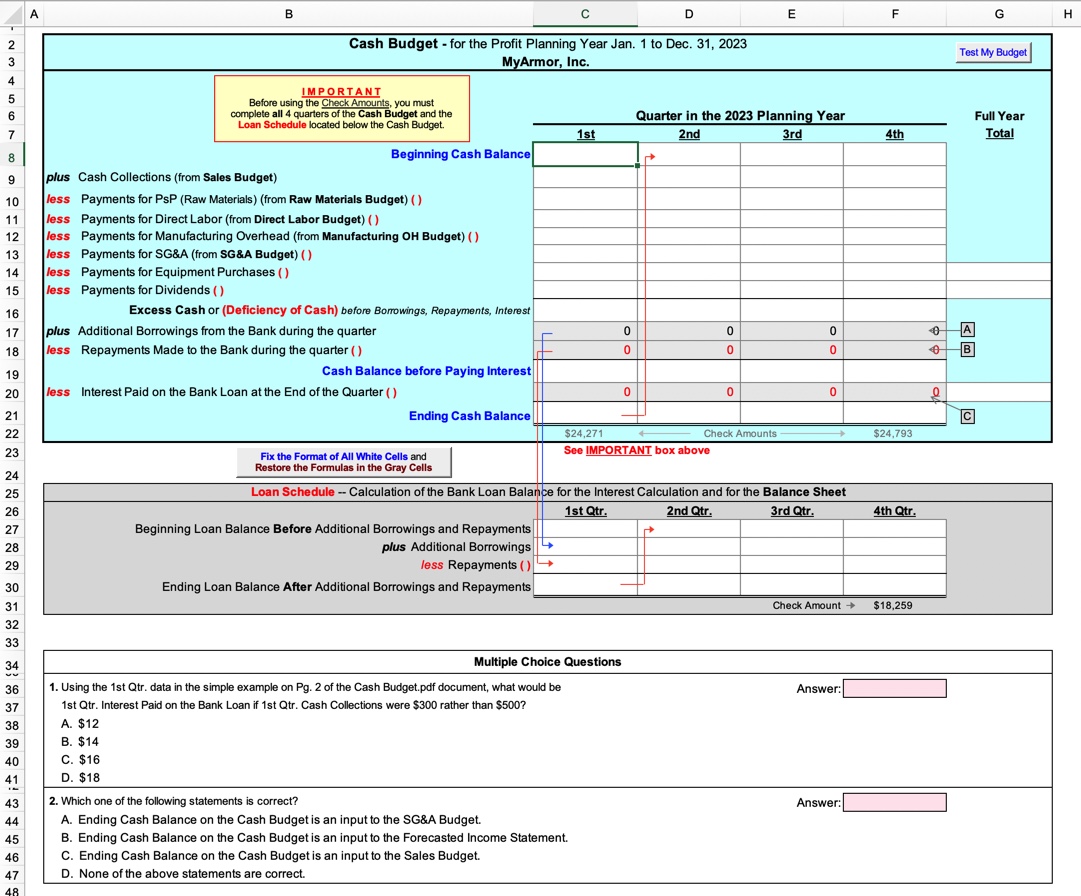Click the B callout marker beside Repayments row
1081x896 pixels.
coord(966,349)
